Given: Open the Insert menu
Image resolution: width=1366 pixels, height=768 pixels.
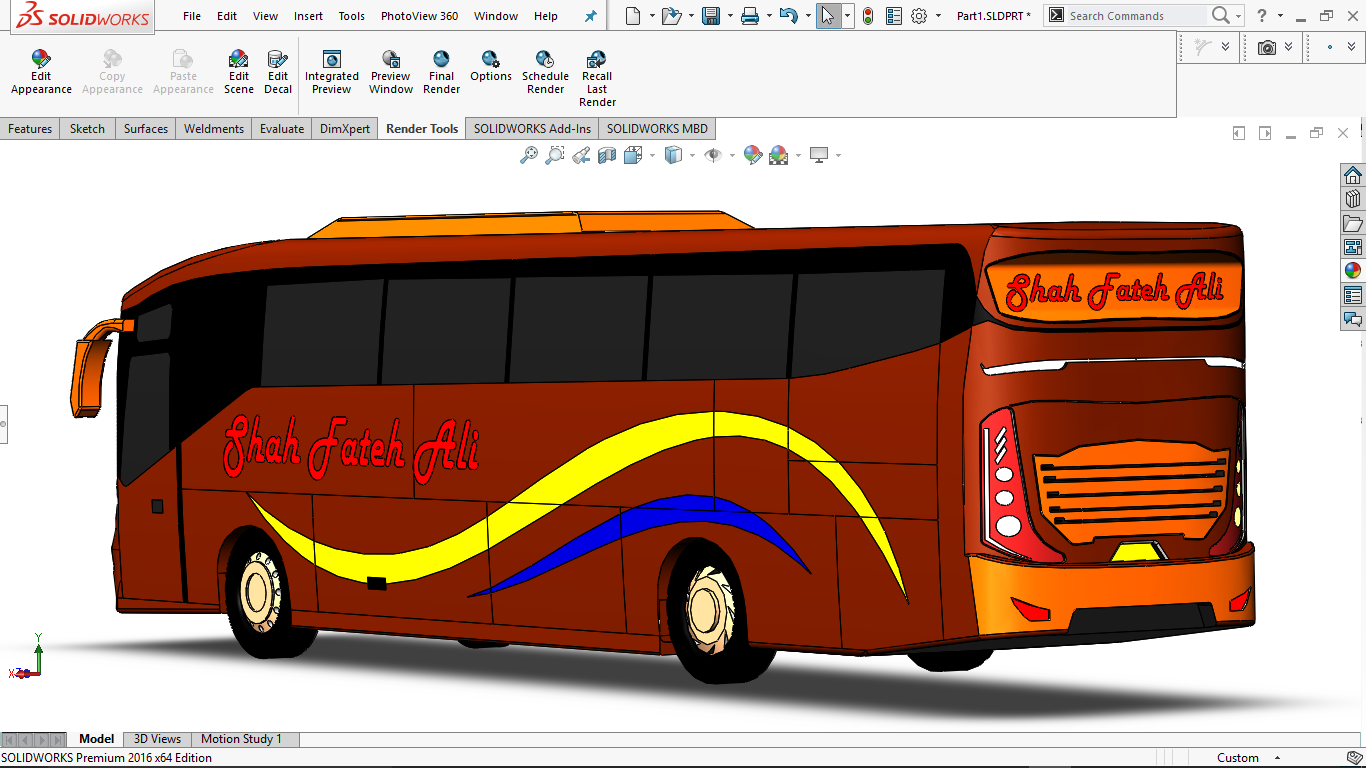Looking at the screenshot, I should tap(308, 16).
